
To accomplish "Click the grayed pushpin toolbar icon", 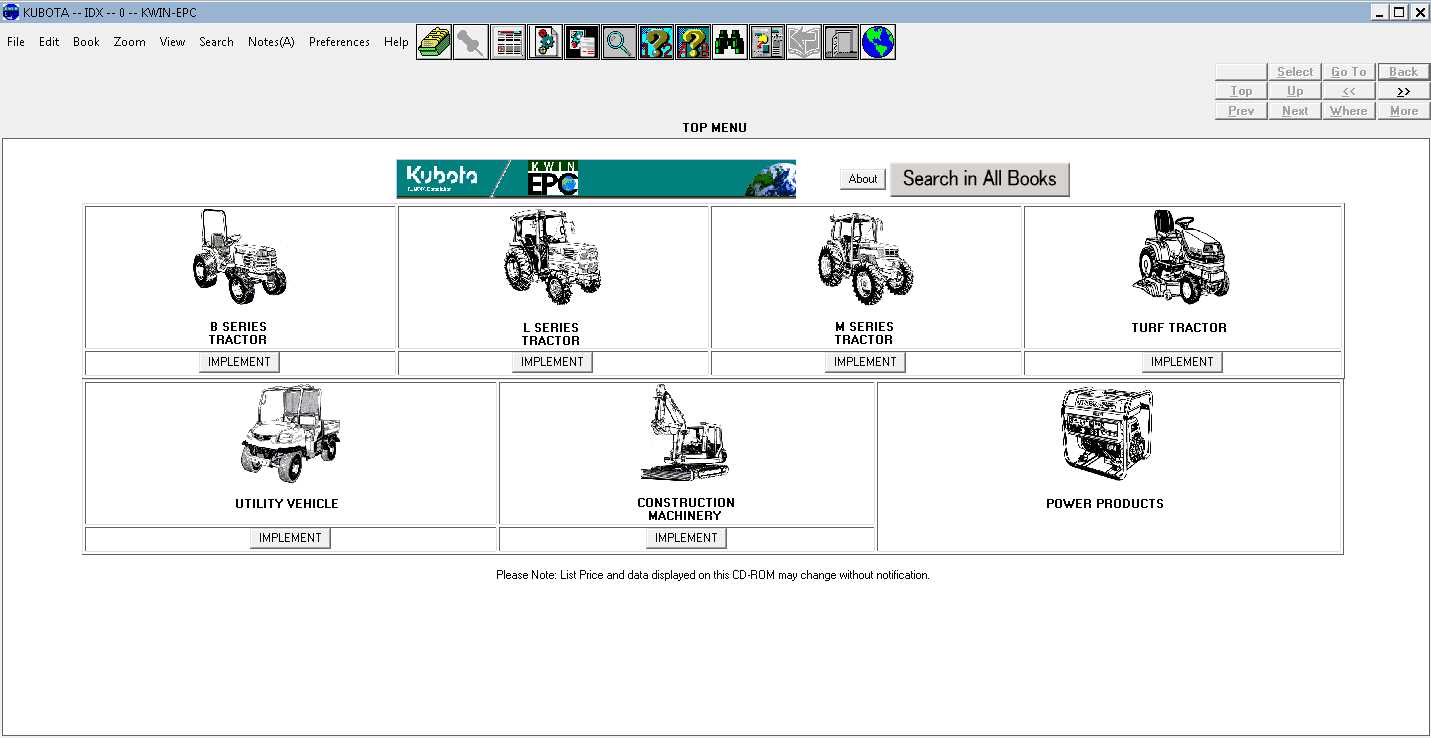I will click(x=471, y=42).
